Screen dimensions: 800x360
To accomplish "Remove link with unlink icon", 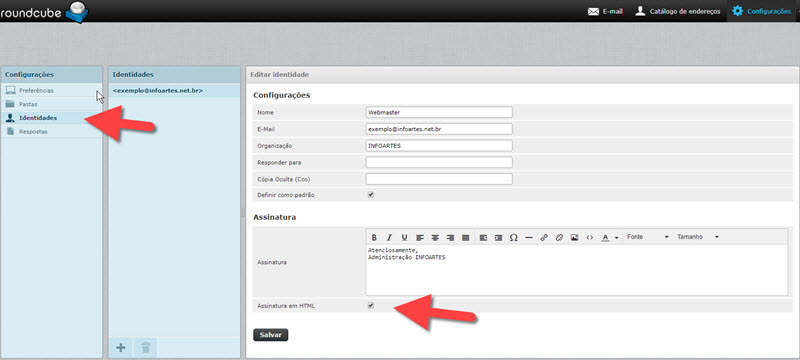I will pyautogui.click(x=559, y=238).
